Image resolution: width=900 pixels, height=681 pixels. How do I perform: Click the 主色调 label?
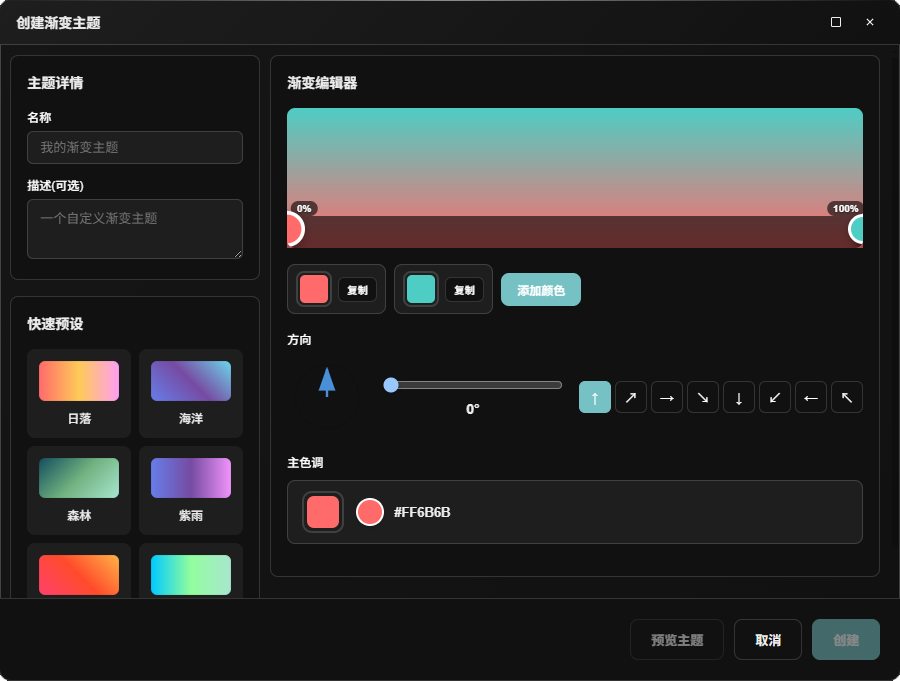click(305, 463)
